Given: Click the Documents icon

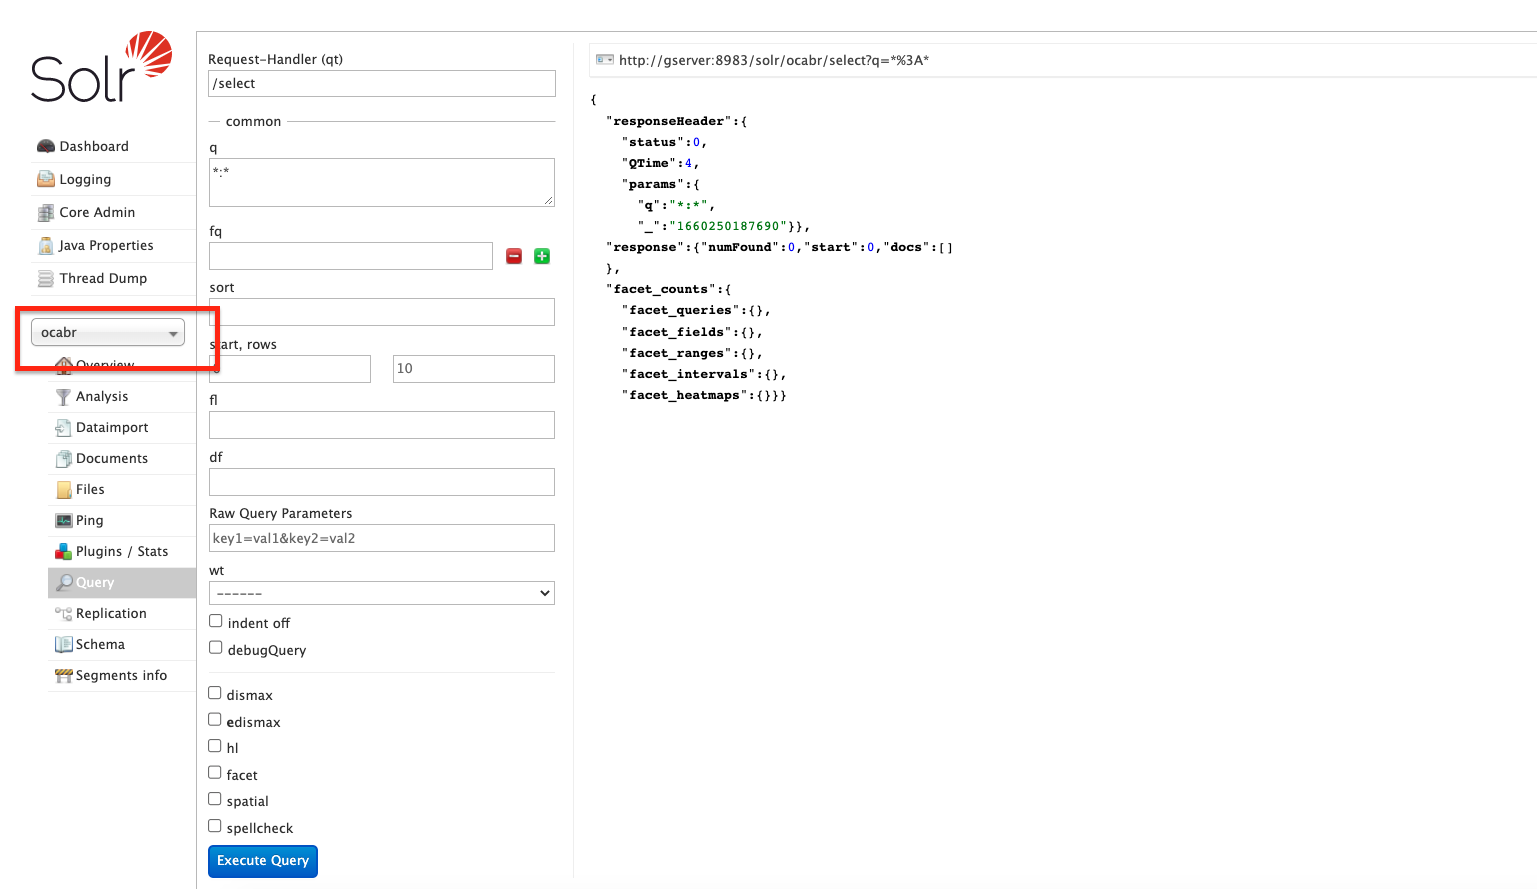Looking at the screenshot, I should [63, 458].
